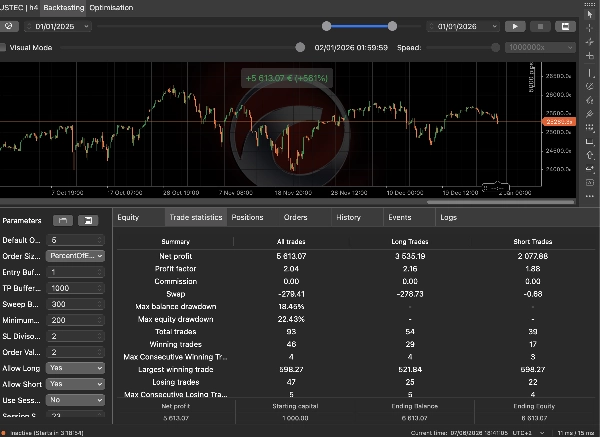The height and width of the screenshot is (437, 600).
Task: Open the History tab
Action: (348, 217)
